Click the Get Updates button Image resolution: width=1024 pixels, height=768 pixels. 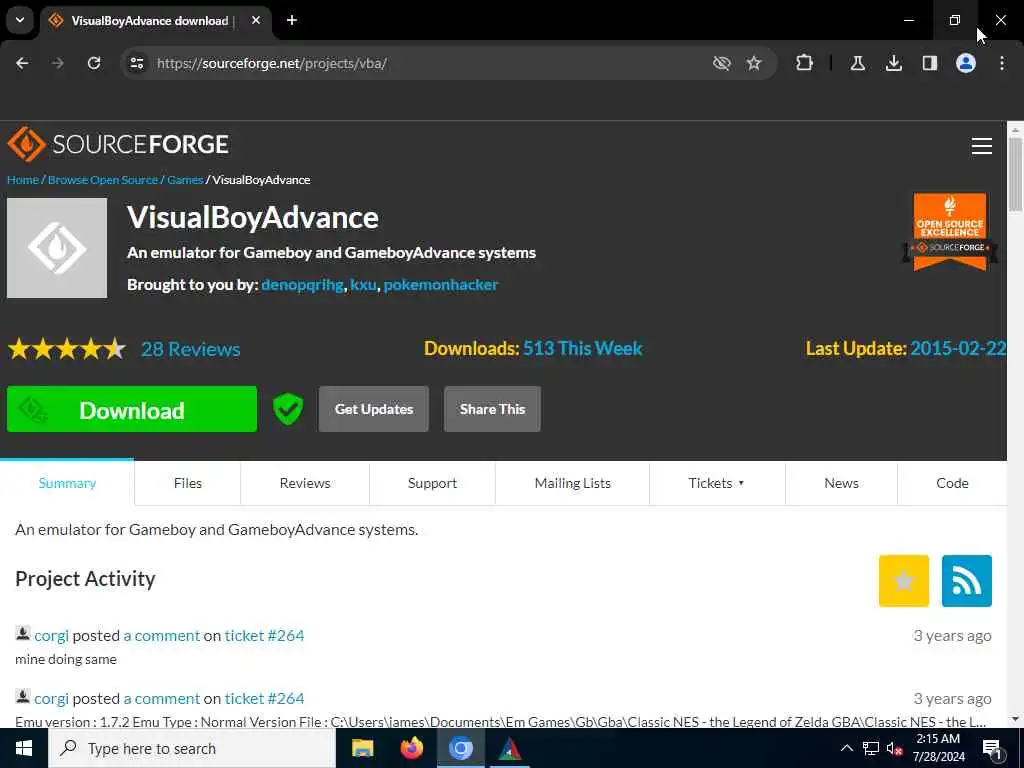pos(374,409)
